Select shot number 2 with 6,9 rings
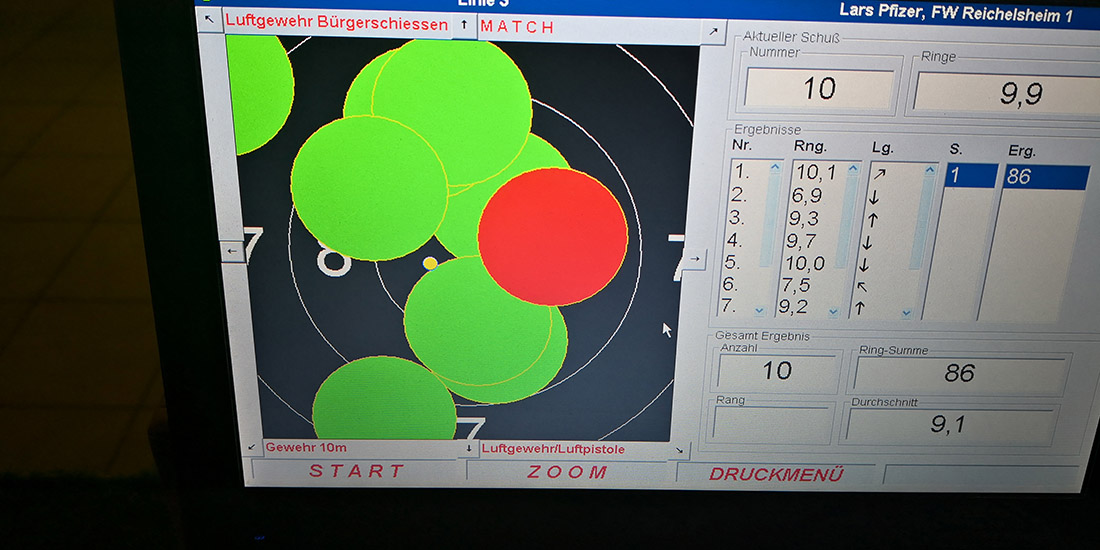 tap(808, 196)
